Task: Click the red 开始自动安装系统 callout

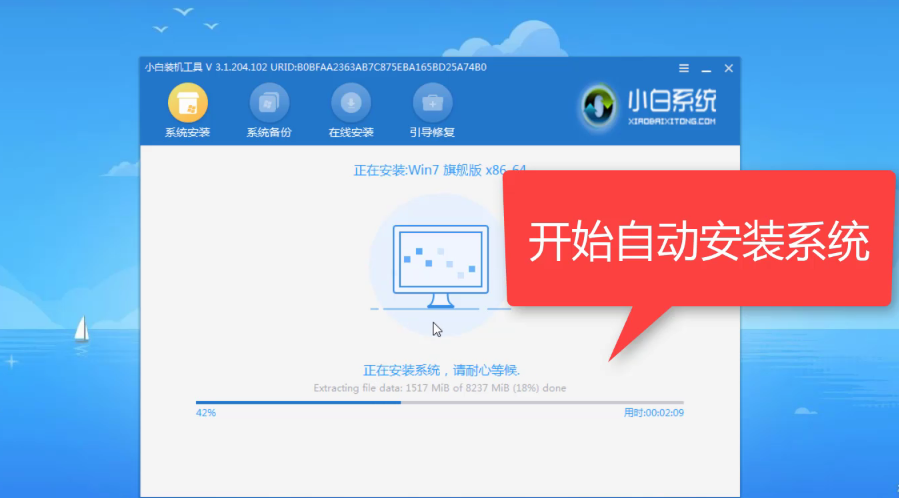Action: point(698,242)
